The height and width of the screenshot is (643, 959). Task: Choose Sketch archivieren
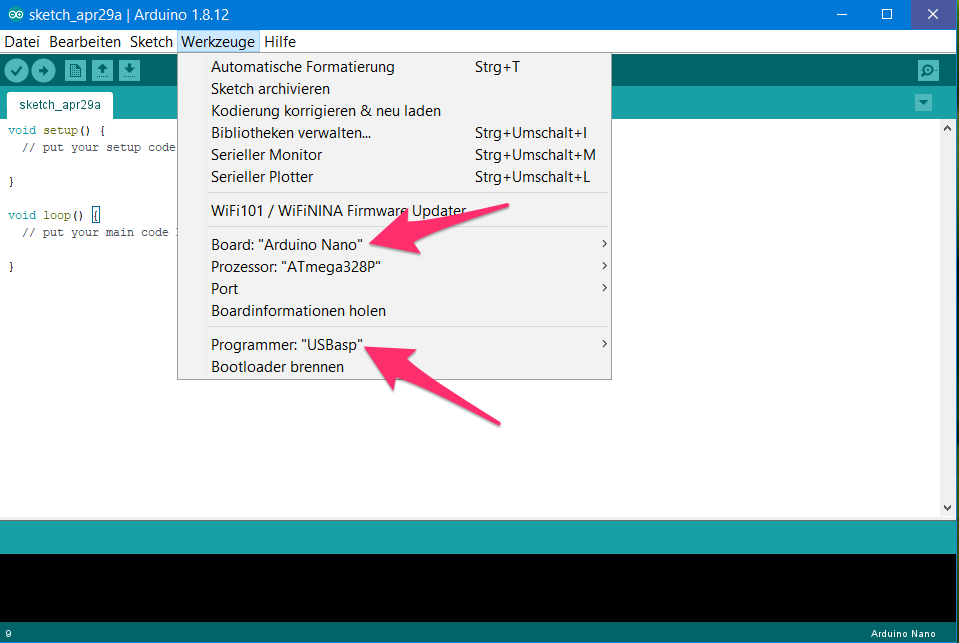tap(394, 89)
